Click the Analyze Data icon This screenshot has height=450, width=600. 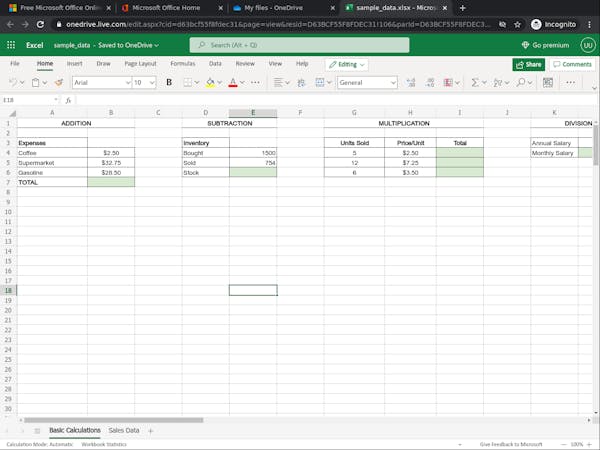548,82
